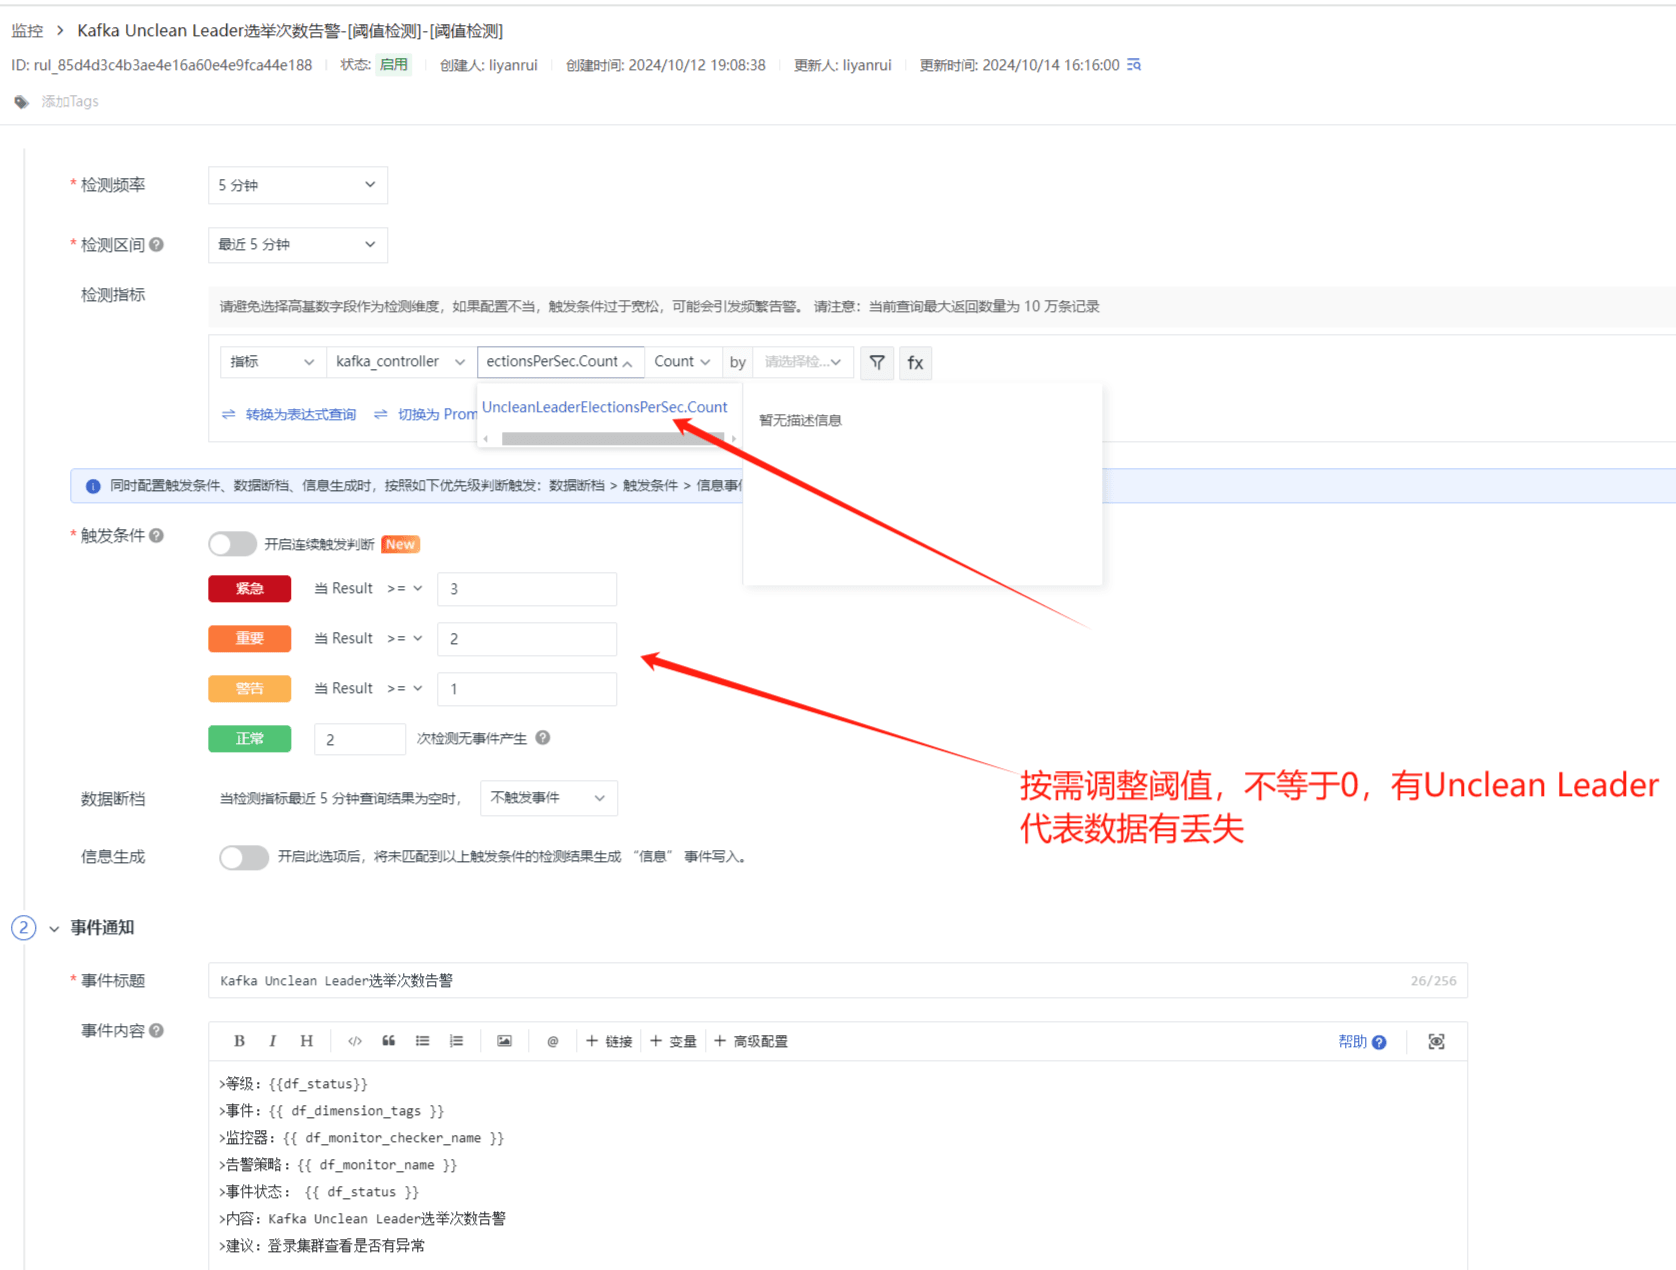The image size is (1676, 1270).
Task: Click the 正常 green level tag
Action: 250,739
